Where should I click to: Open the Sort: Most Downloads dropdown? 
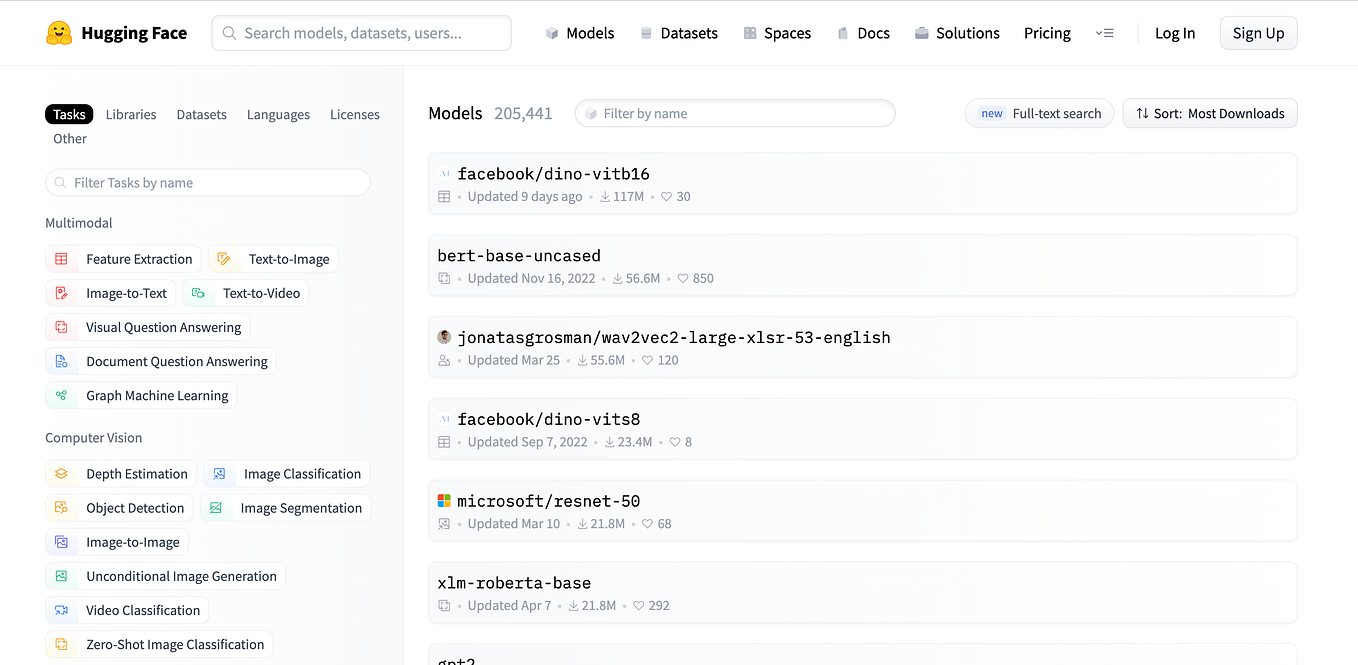tap(1209, 113)
